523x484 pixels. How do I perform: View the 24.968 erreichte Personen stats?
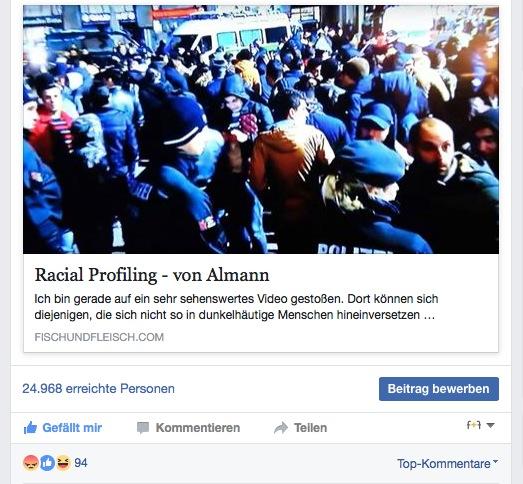click(x=98, y=389)
